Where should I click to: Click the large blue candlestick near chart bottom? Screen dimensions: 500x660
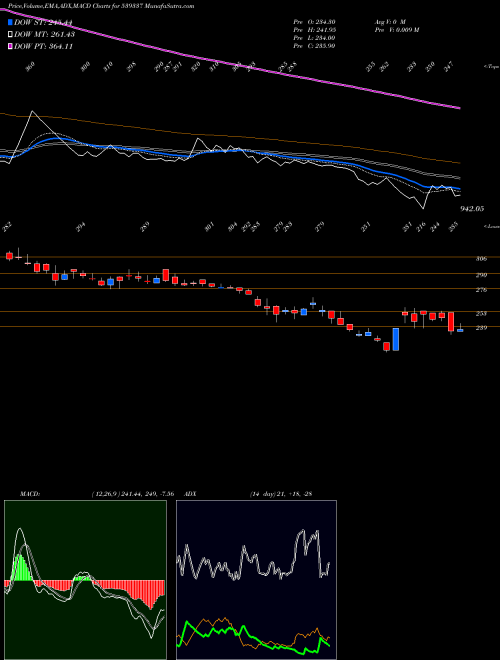coord(396,339)
